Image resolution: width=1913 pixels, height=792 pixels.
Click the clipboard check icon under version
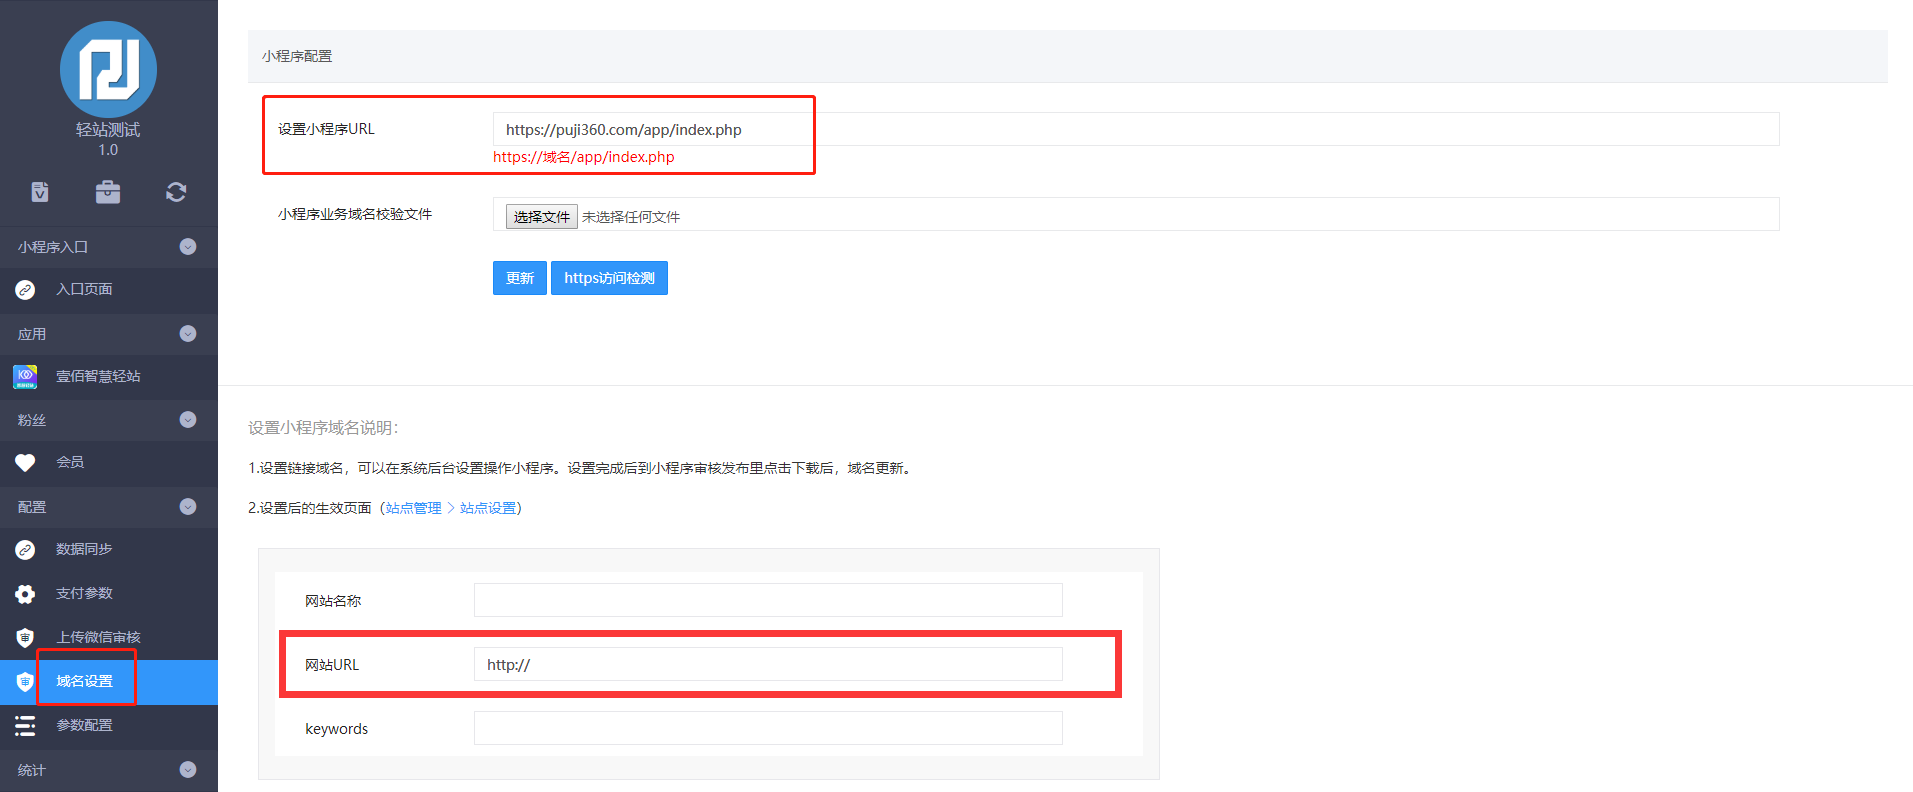(40, 192)
